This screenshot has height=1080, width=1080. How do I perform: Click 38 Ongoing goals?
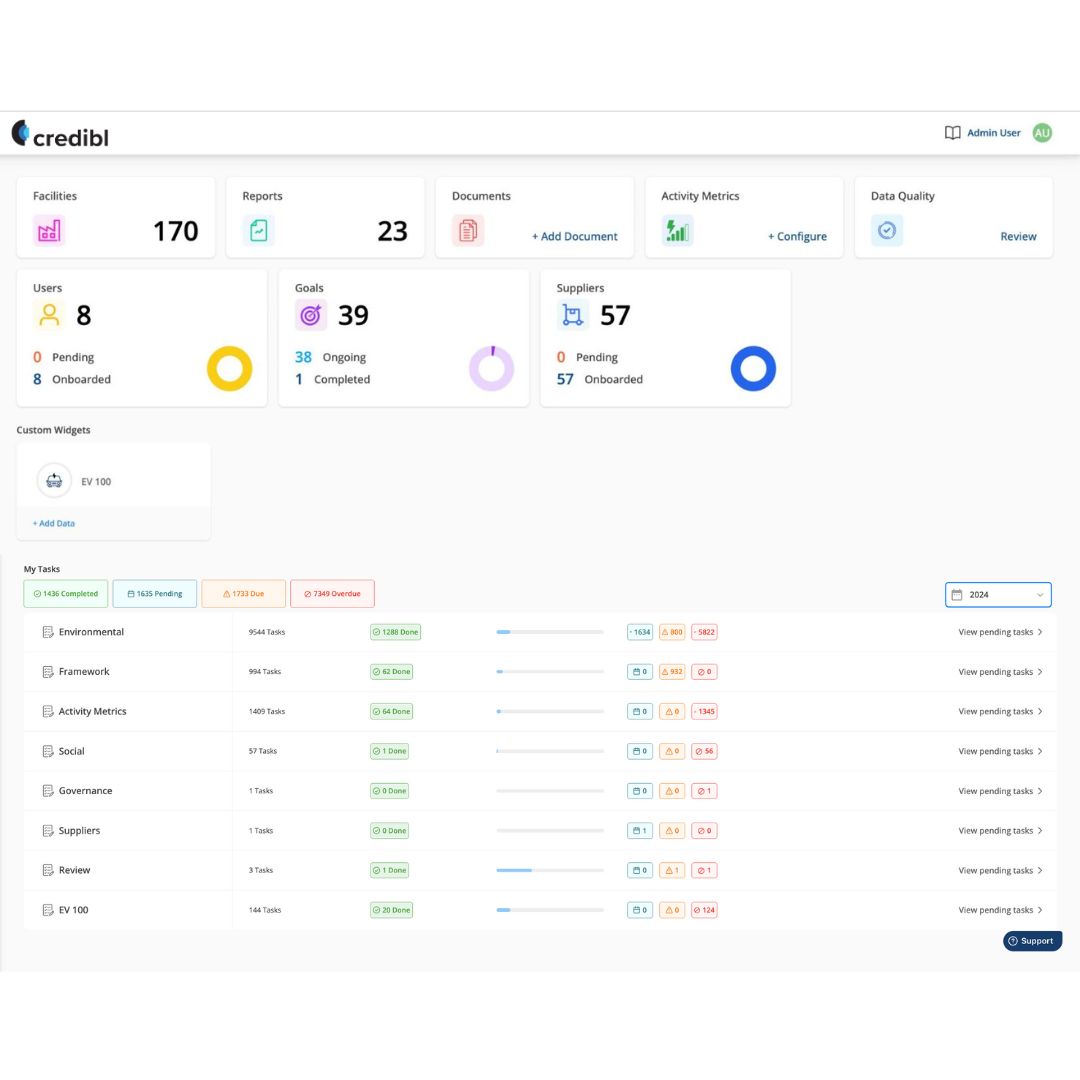click(331, 357)
